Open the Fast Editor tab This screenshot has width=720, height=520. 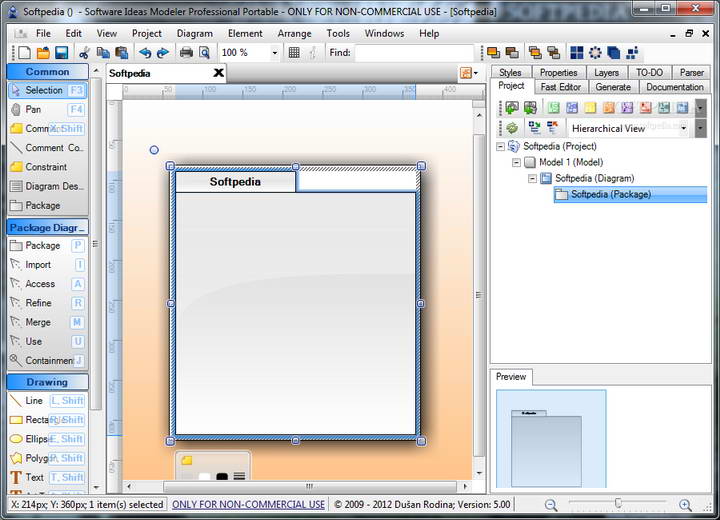coord(561,87)
